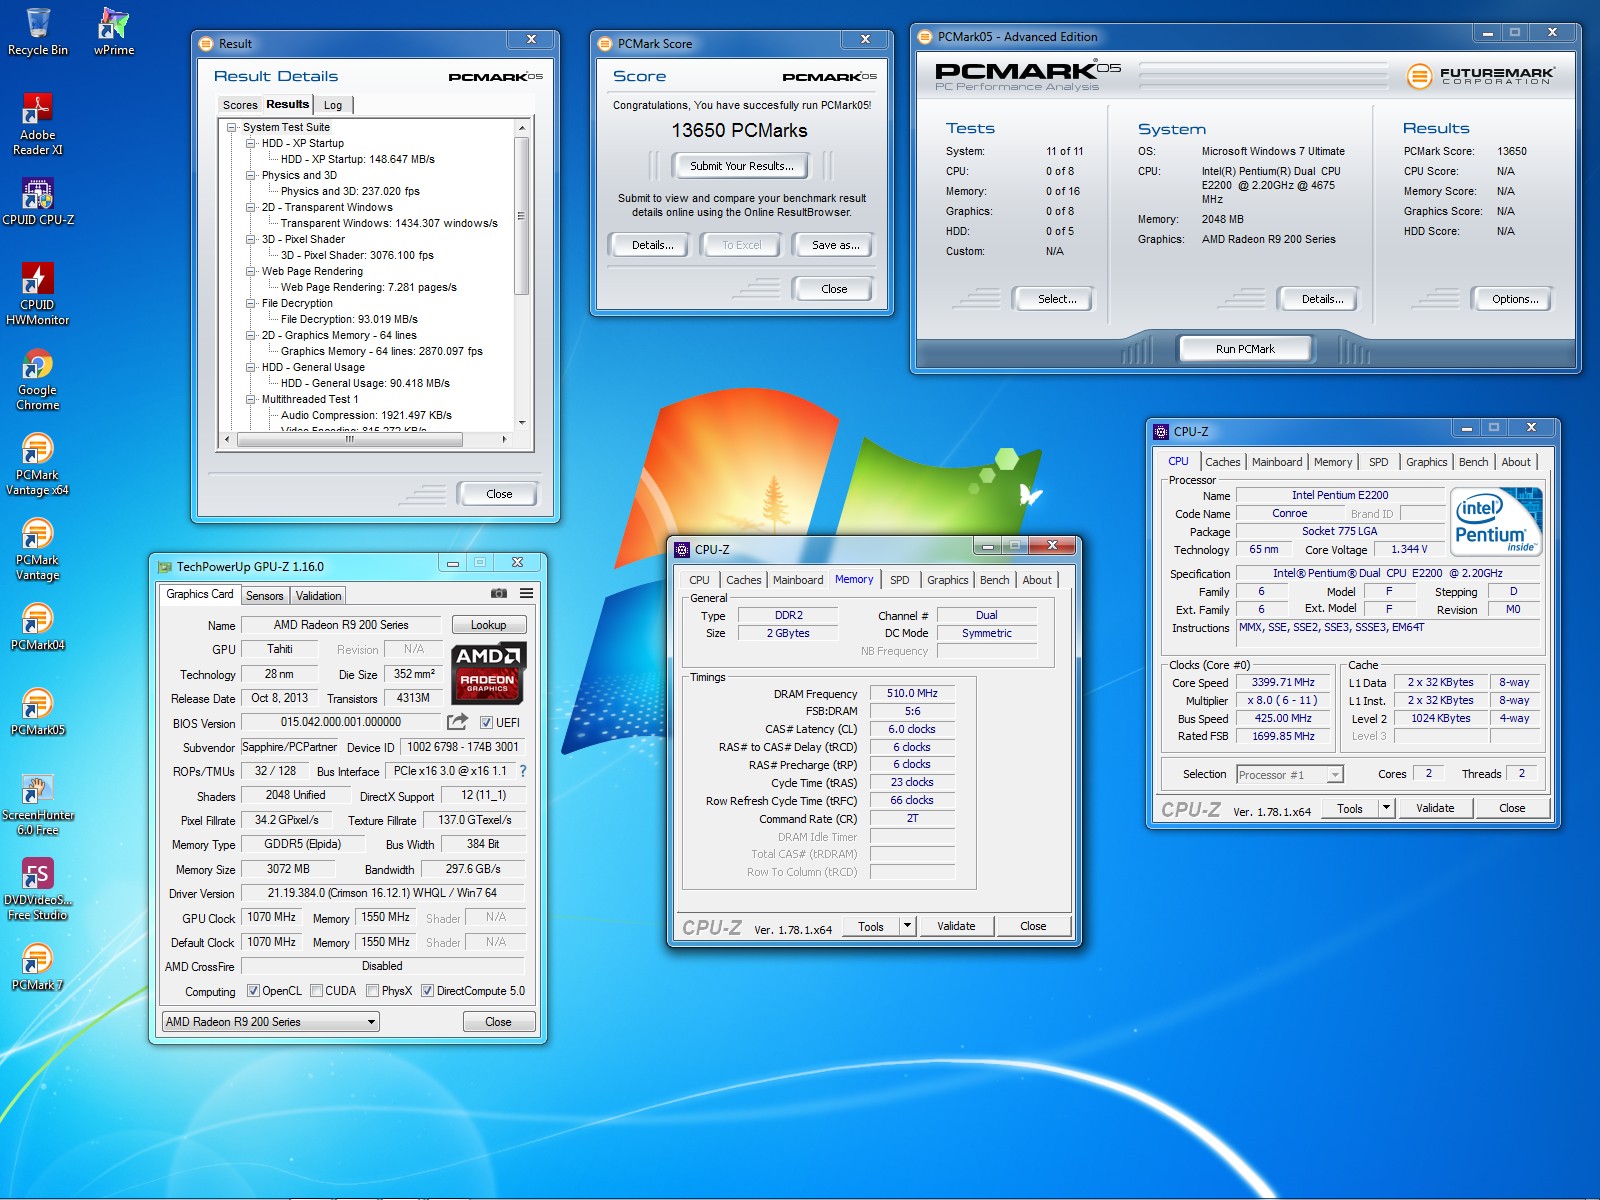Click the AMD Radeon Graphics logo
Image resolution: width=1600 pixels, height=1200 pixels.
(x=488, y=673)
